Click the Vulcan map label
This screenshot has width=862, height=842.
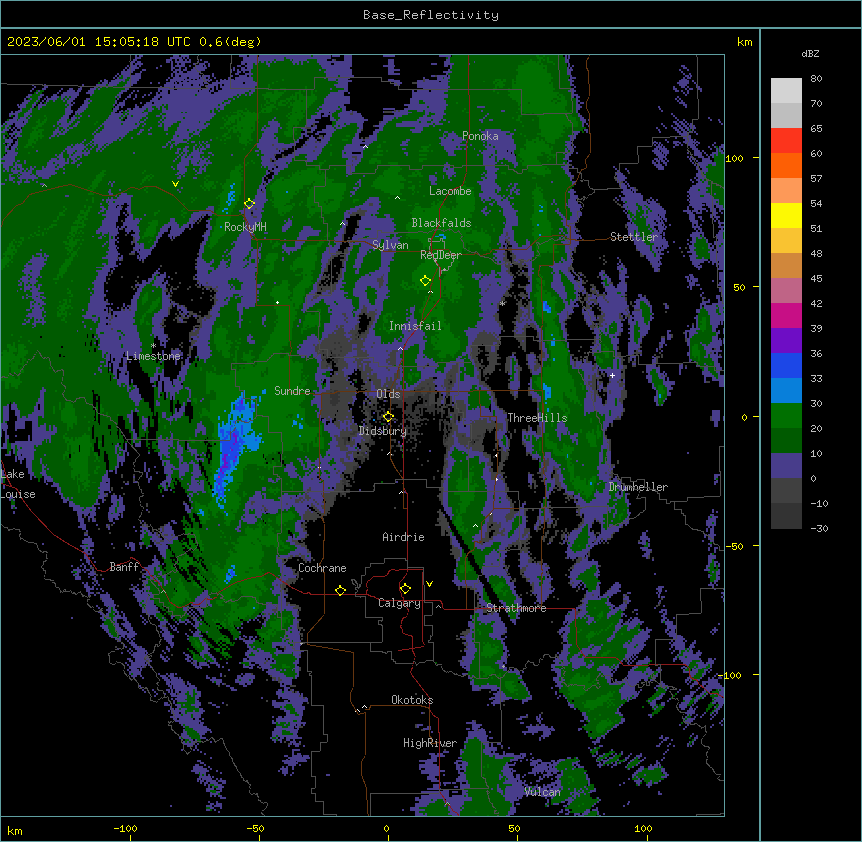(x=542, y=792)
